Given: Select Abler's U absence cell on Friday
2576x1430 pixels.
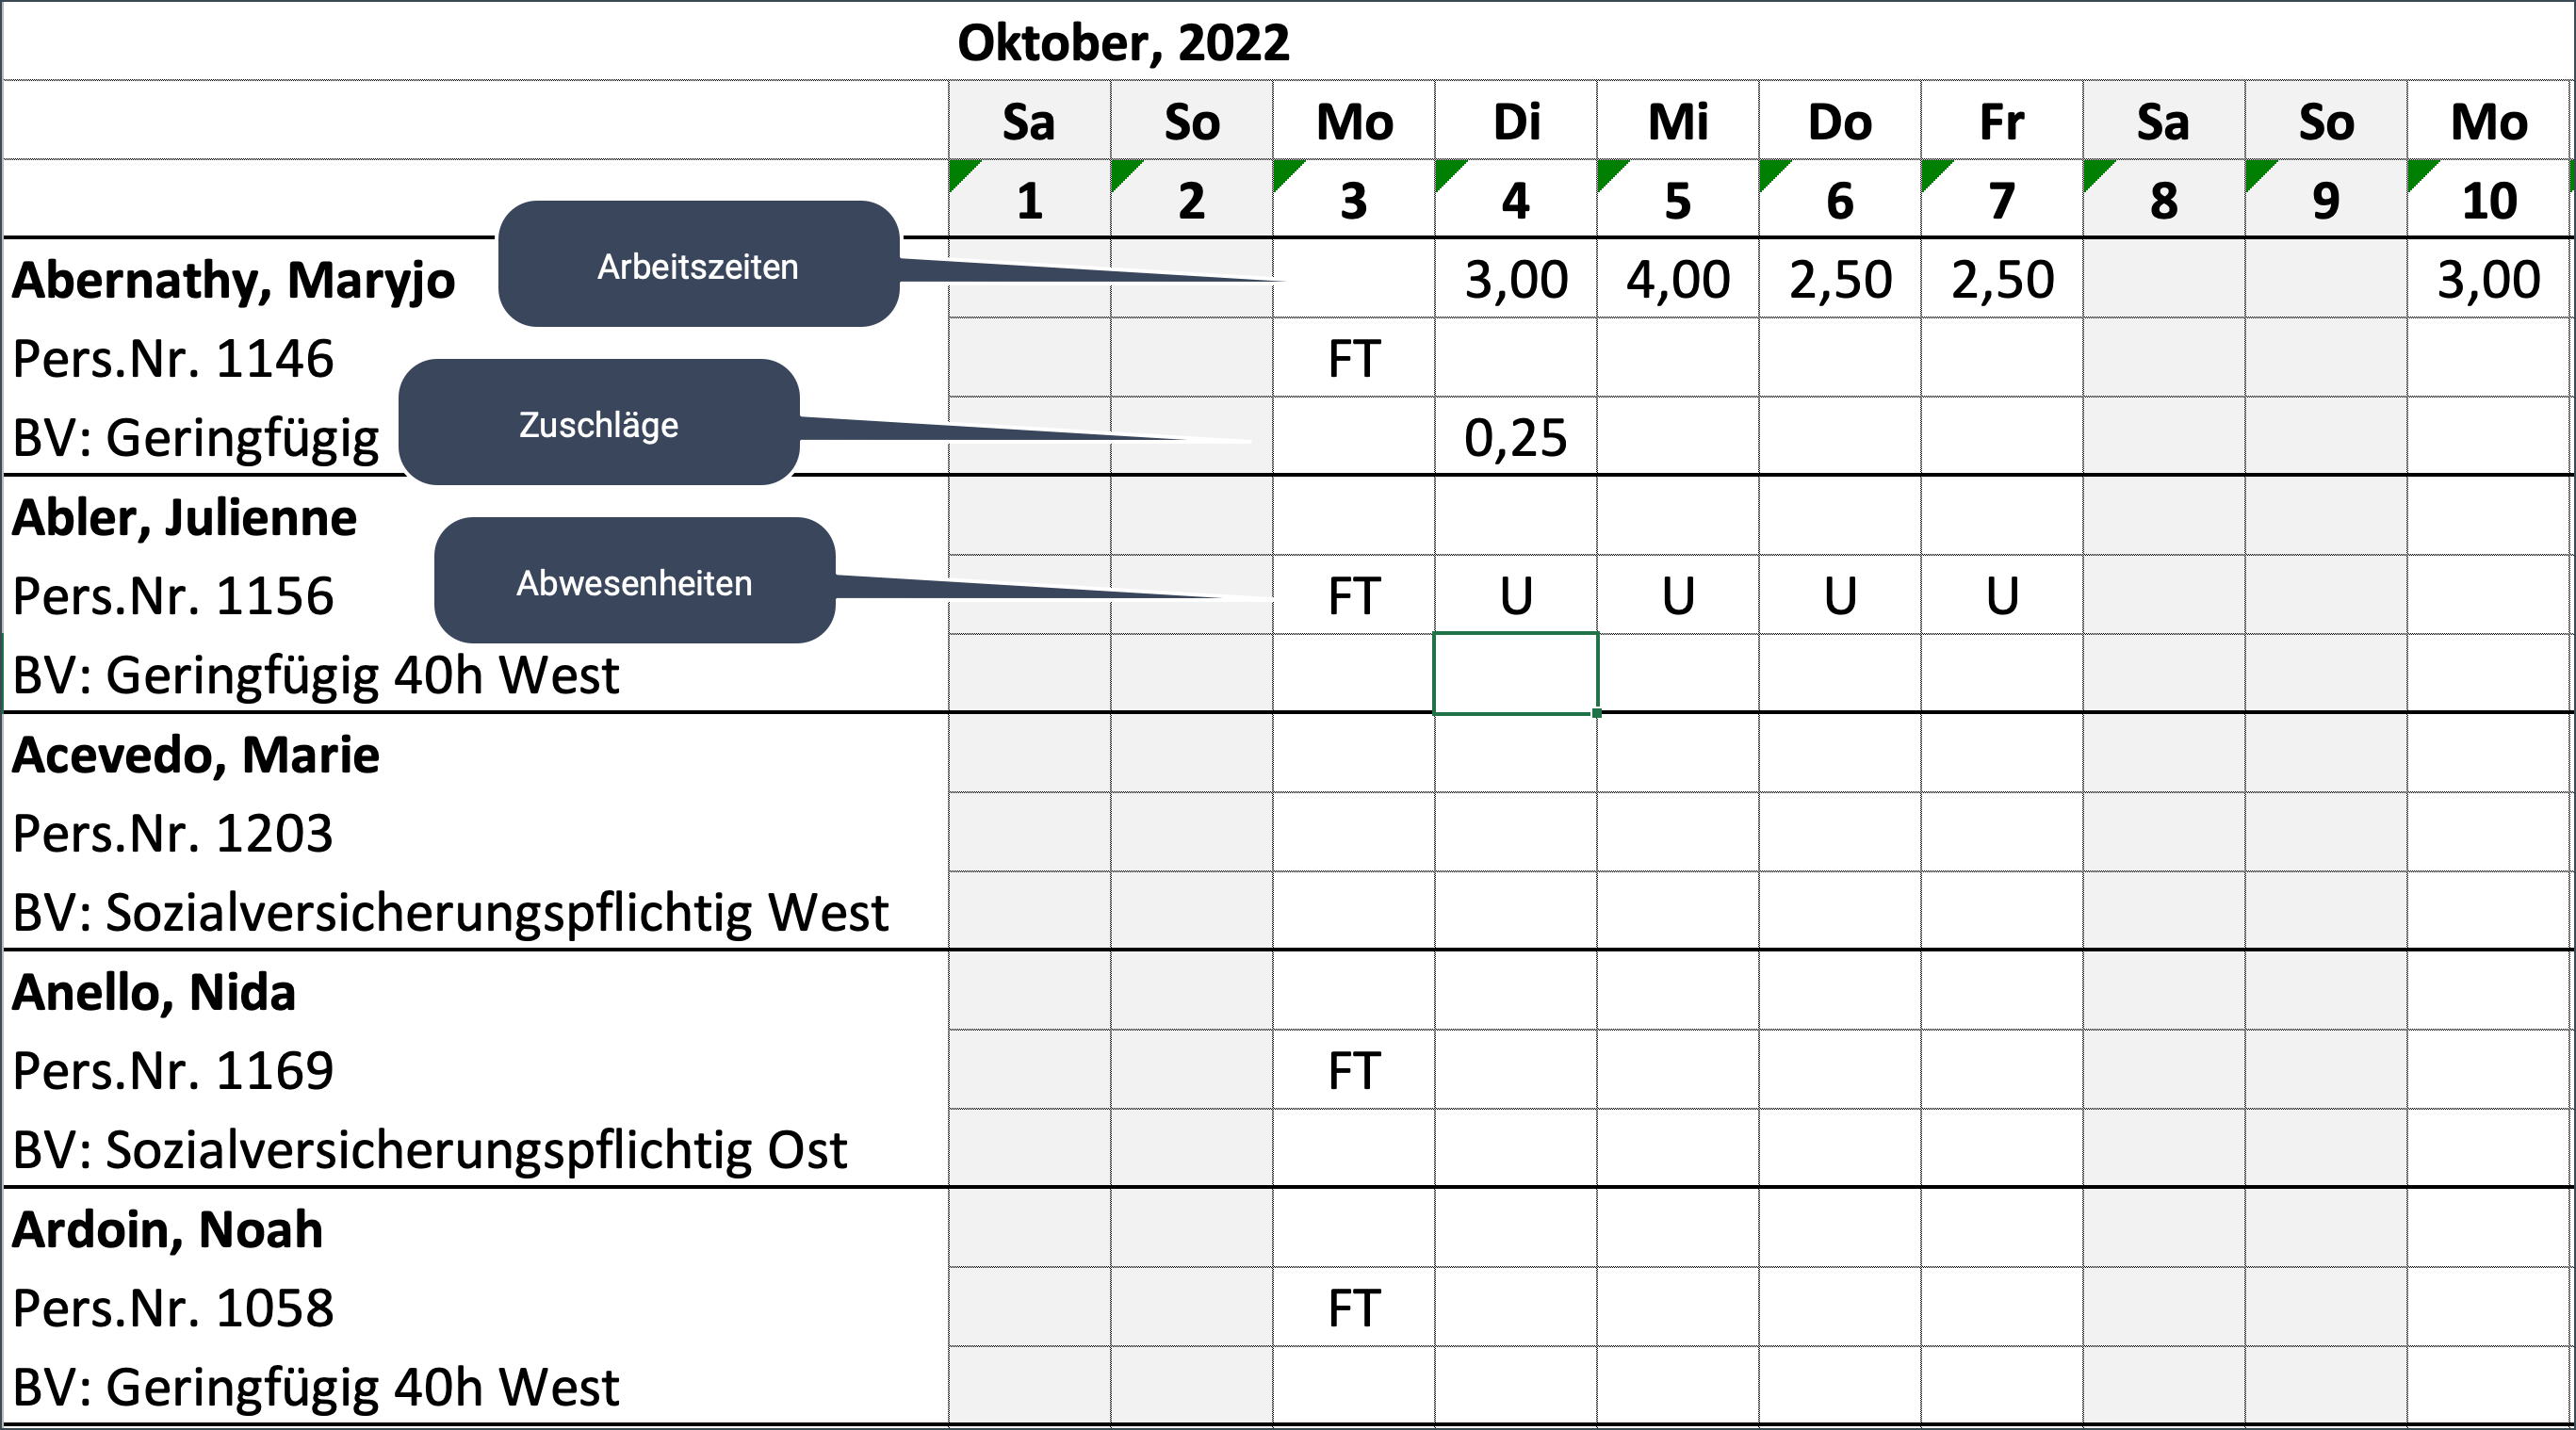Looking at the screenshot, I should click(x=2001, y=596).
